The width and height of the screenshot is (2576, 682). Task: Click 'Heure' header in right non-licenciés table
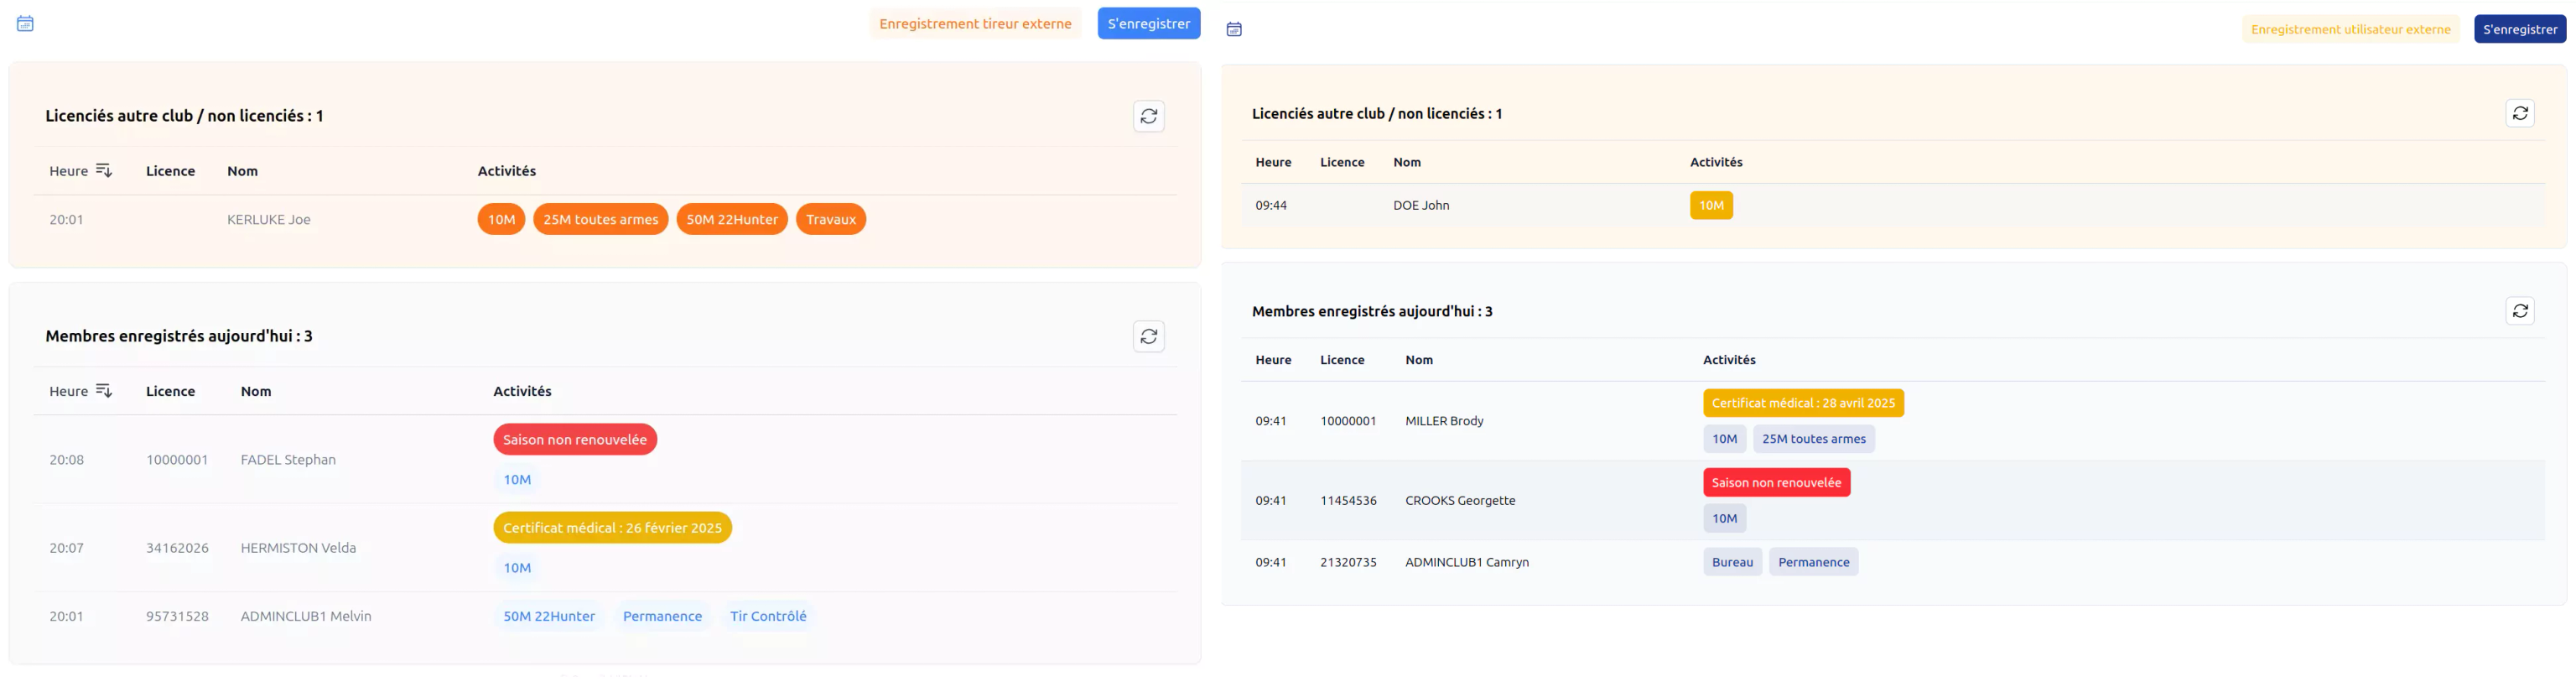click(1273, 162)
